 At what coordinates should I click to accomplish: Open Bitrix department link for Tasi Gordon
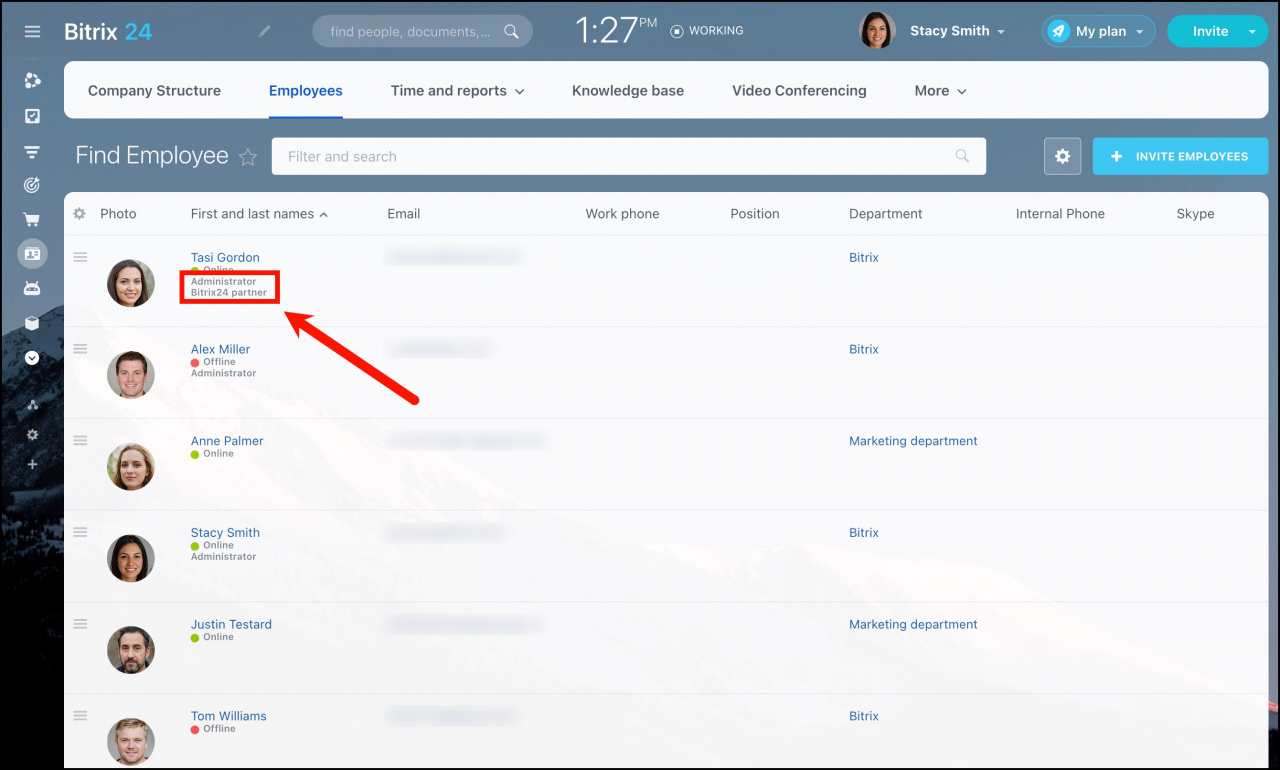click(x=864, y=257)
